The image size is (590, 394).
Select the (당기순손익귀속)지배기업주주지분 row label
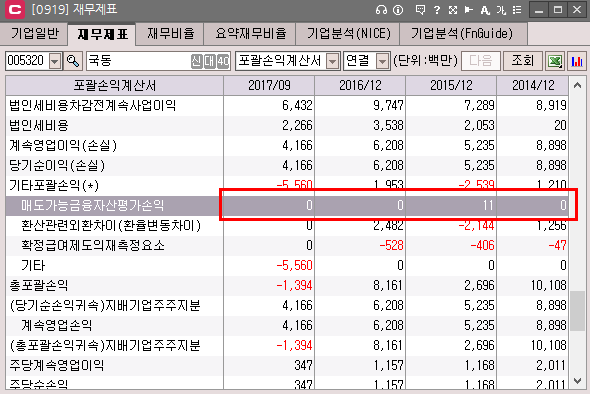pyautogui.click(x=105, y=305)
